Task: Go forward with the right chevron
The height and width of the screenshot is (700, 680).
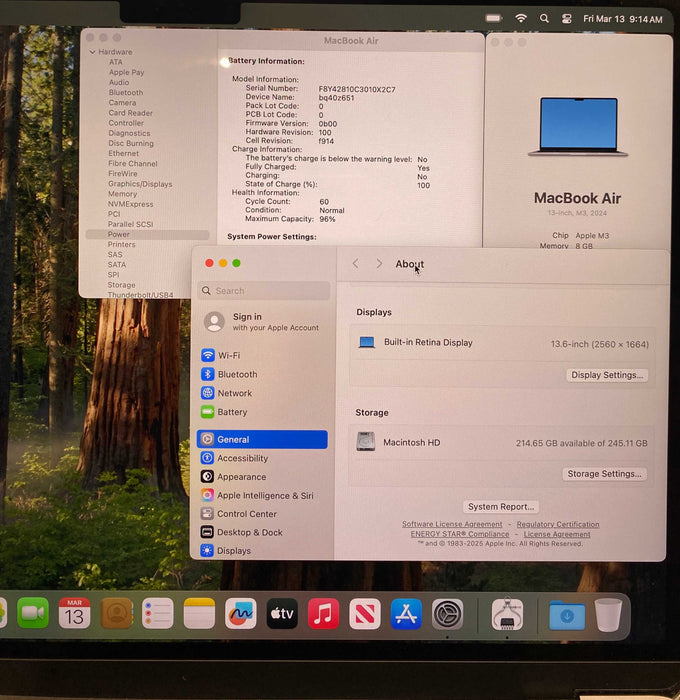Action: click(379, 263)
